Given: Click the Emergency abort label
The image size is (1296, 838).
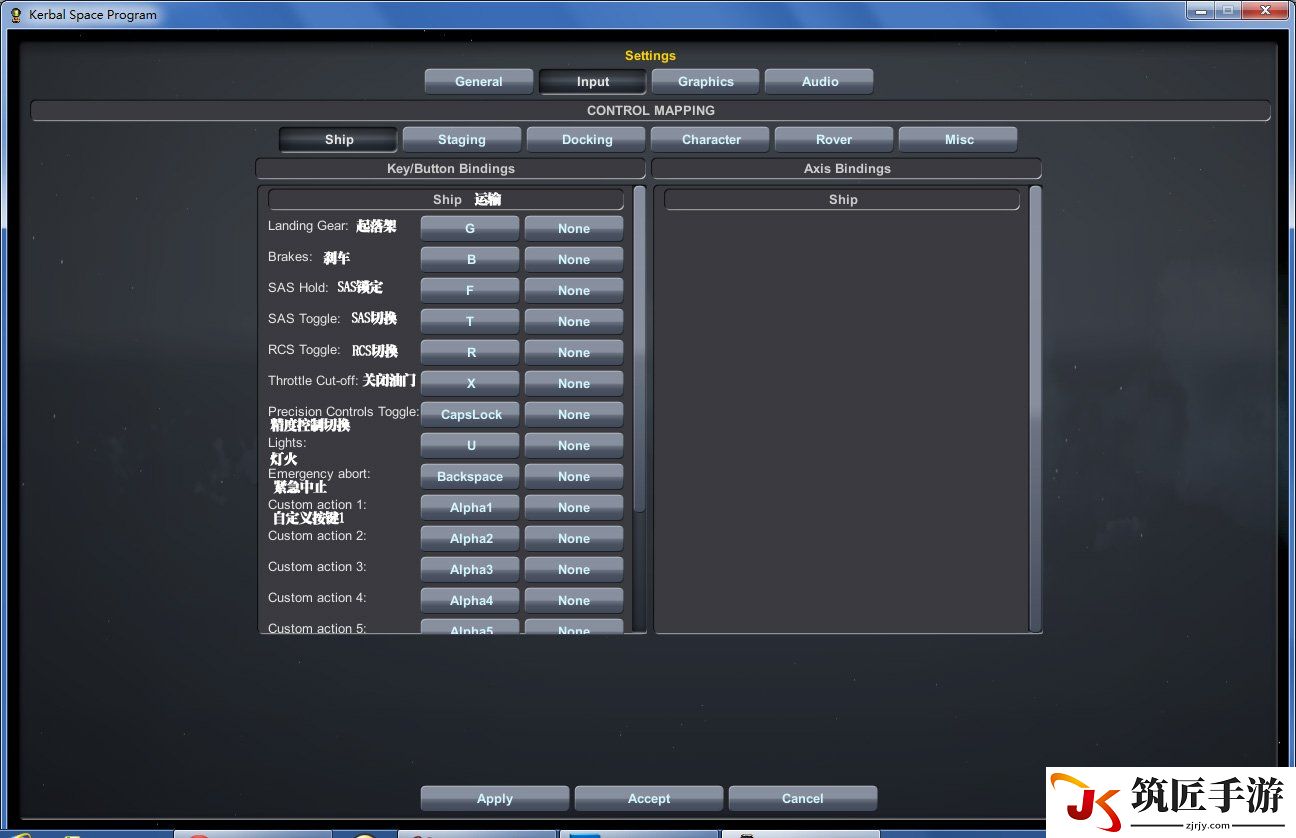Looking at the screenshot, I should click(319, 474).
